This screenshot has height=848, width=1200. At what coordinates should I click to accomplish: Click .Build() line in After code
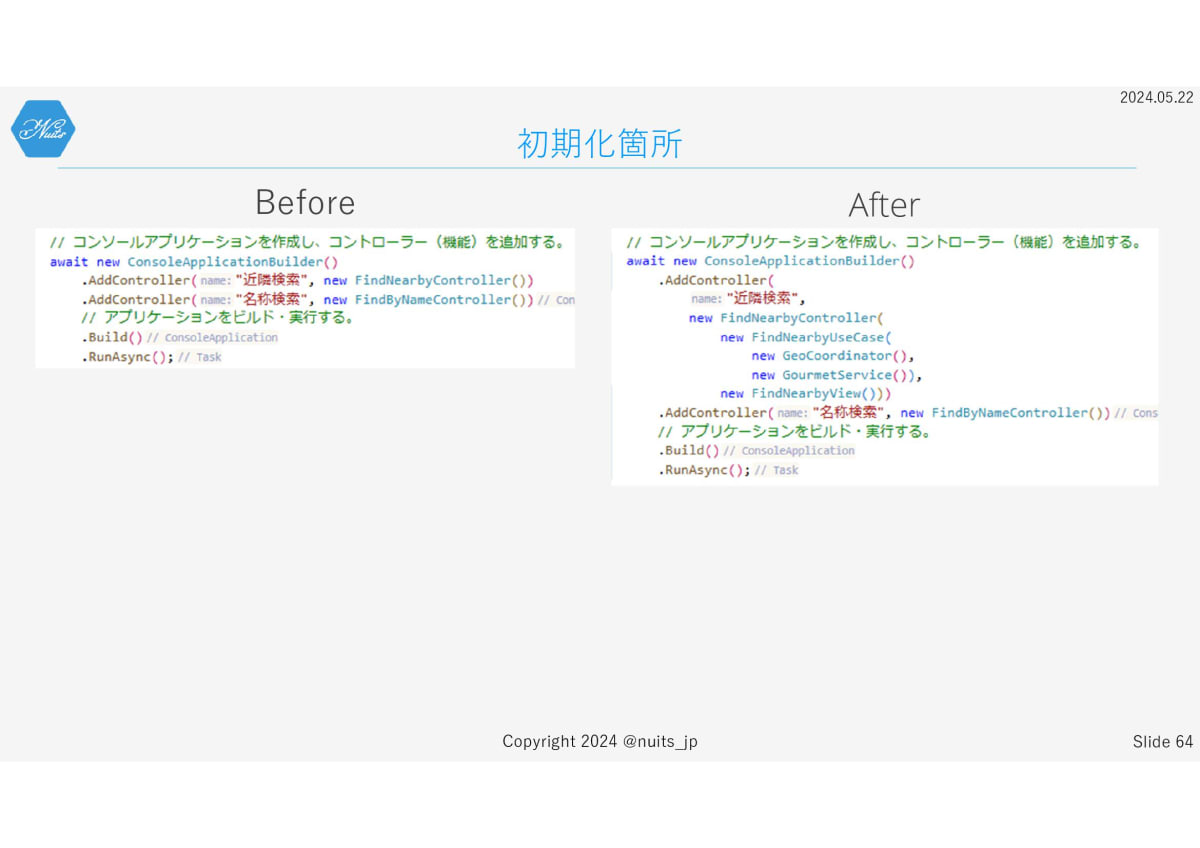pyautogui.click(x=757, y=450)
